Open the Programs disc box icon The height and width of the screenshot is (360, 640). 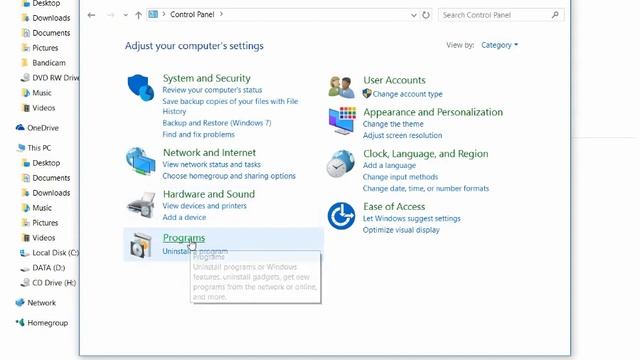141,245
